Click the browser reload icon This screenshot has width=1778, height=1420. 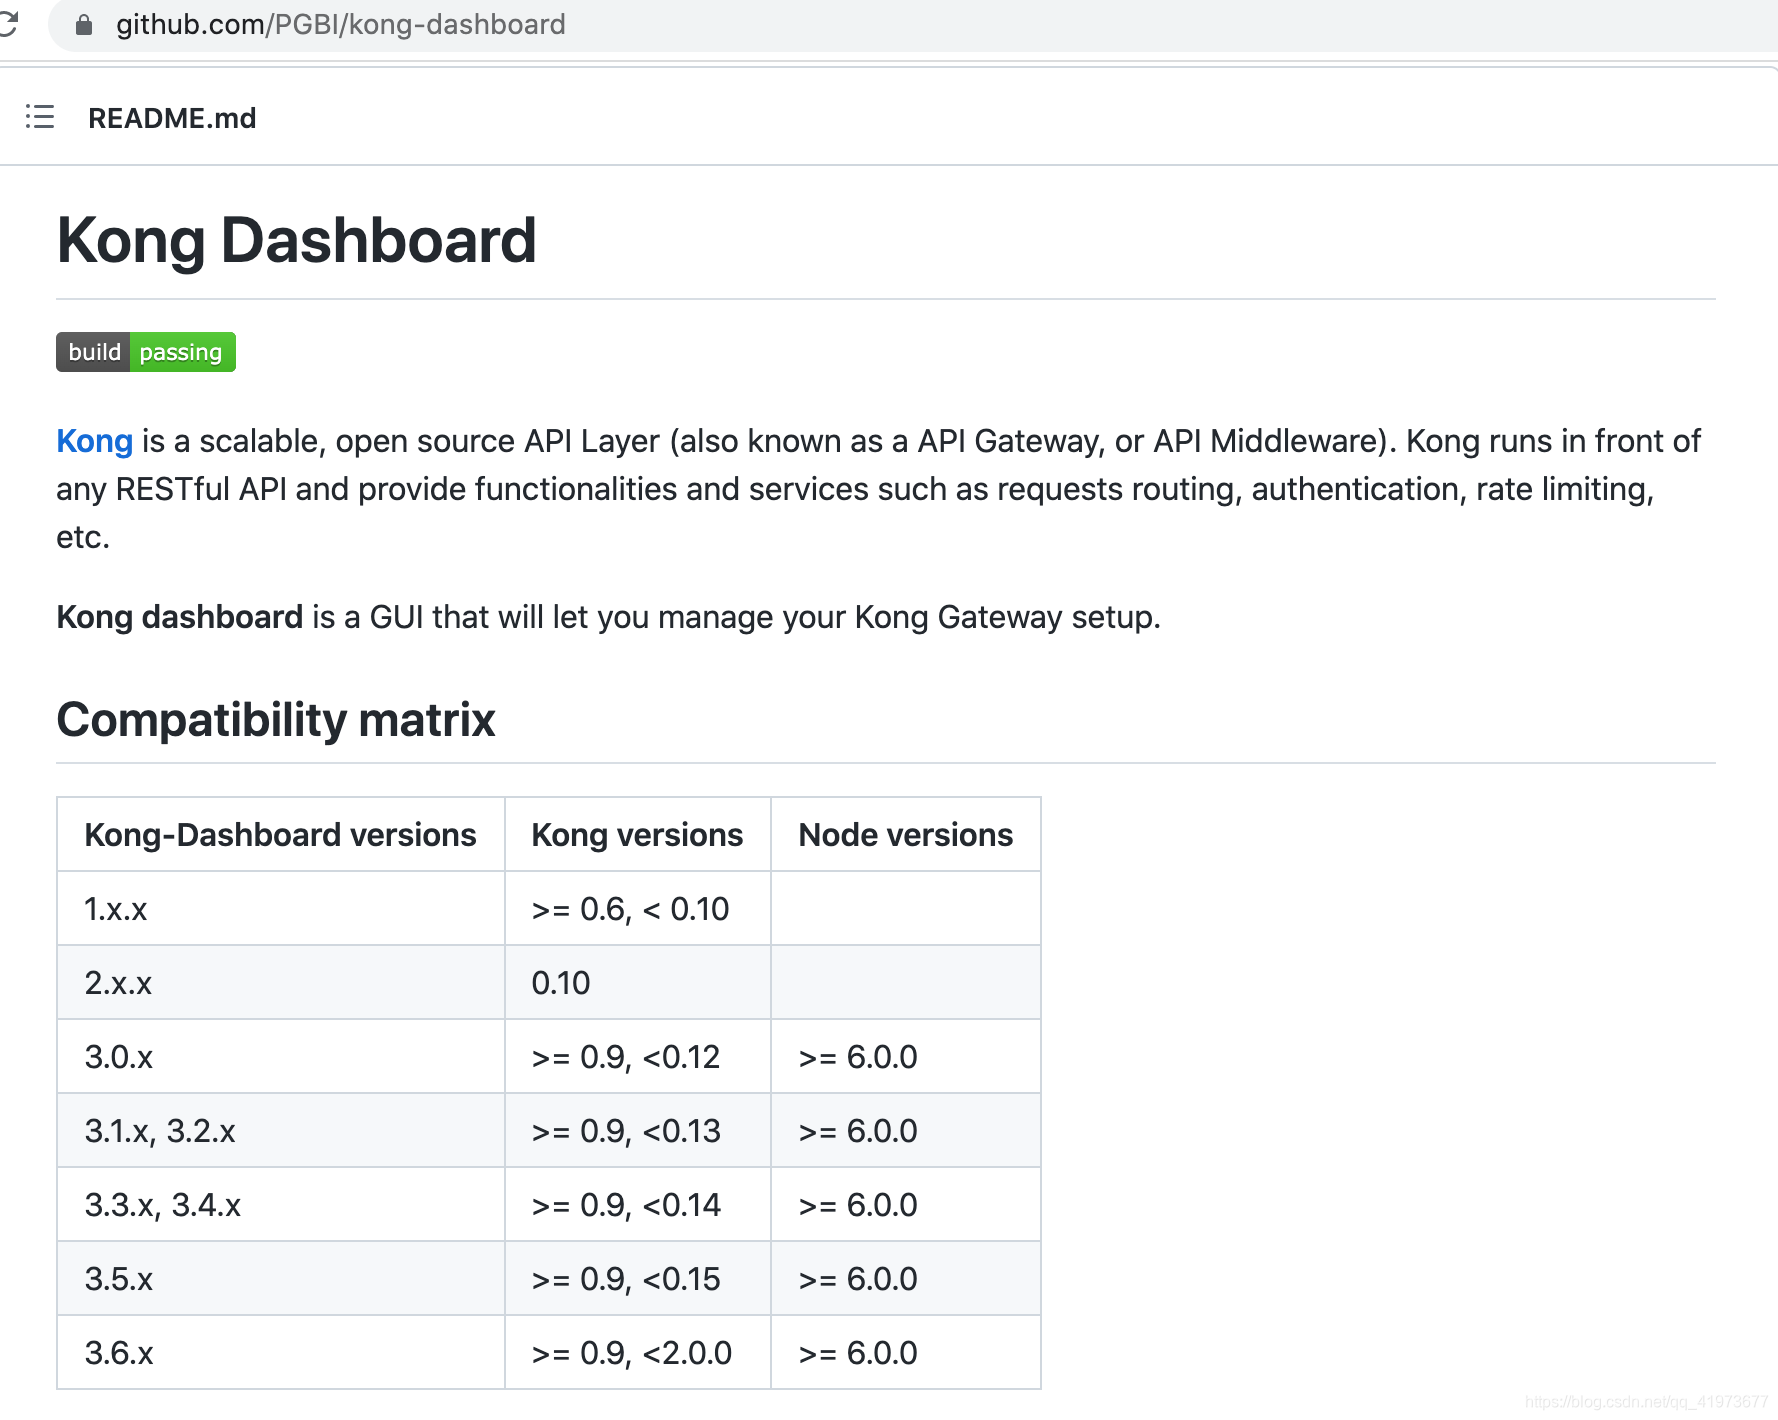(8, 23)
